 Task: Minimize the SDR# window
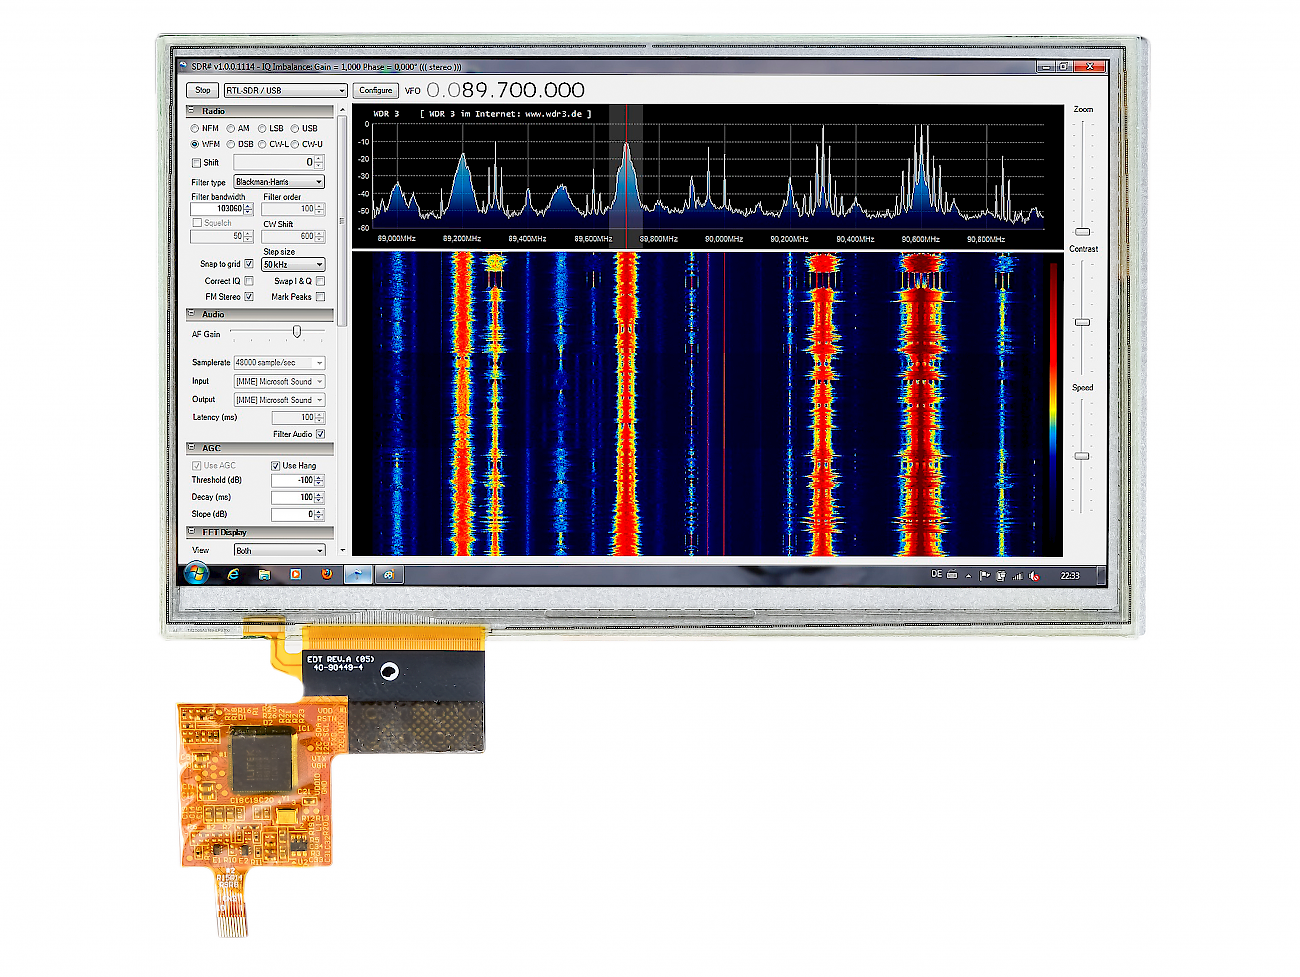tap(1045, 67)
